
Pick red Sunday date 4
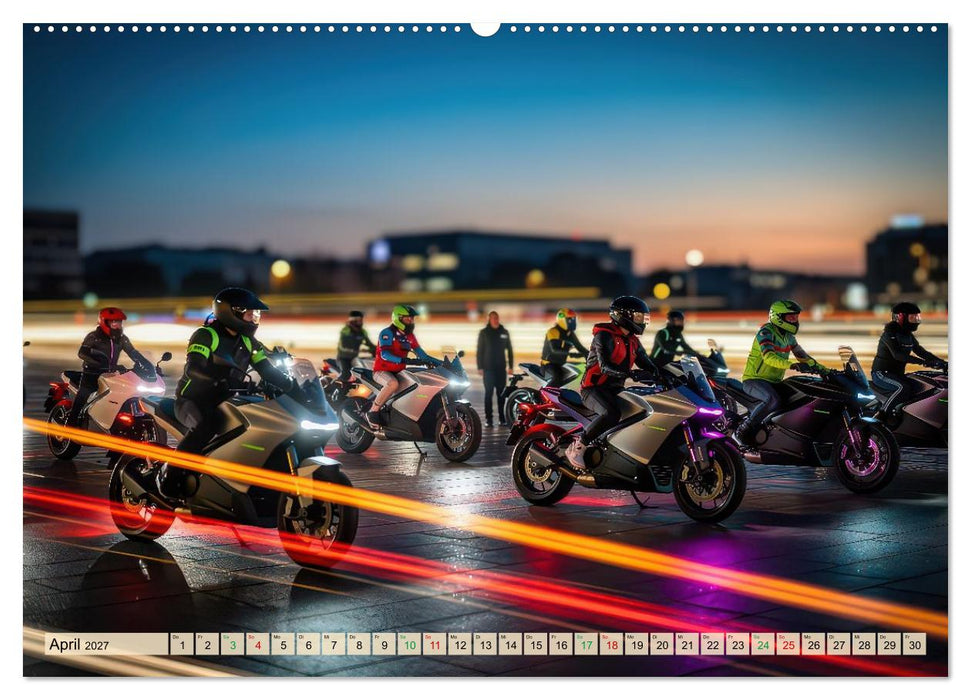(258, 644)
